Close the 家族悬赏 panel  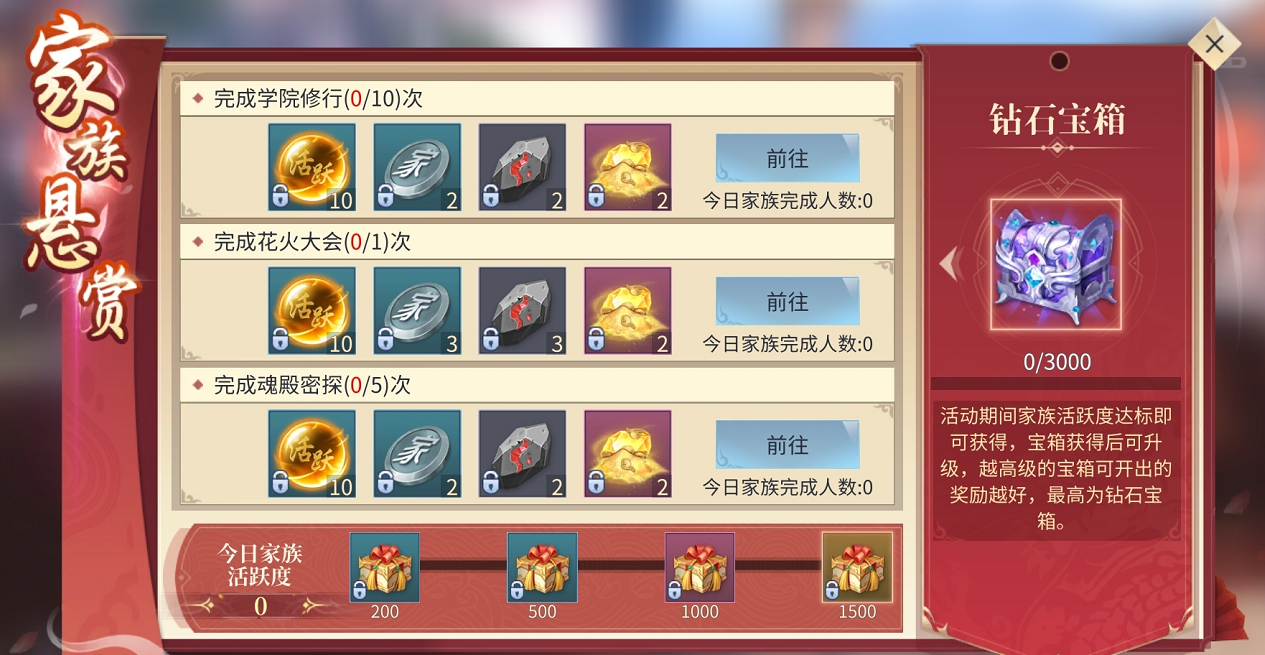pos(1214,44)
